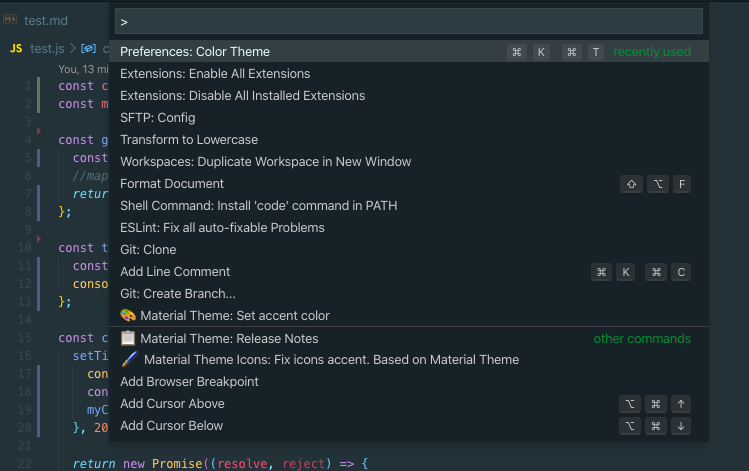Click the down arrow key badge for Add Cursor Below

(x=681, y=426)
